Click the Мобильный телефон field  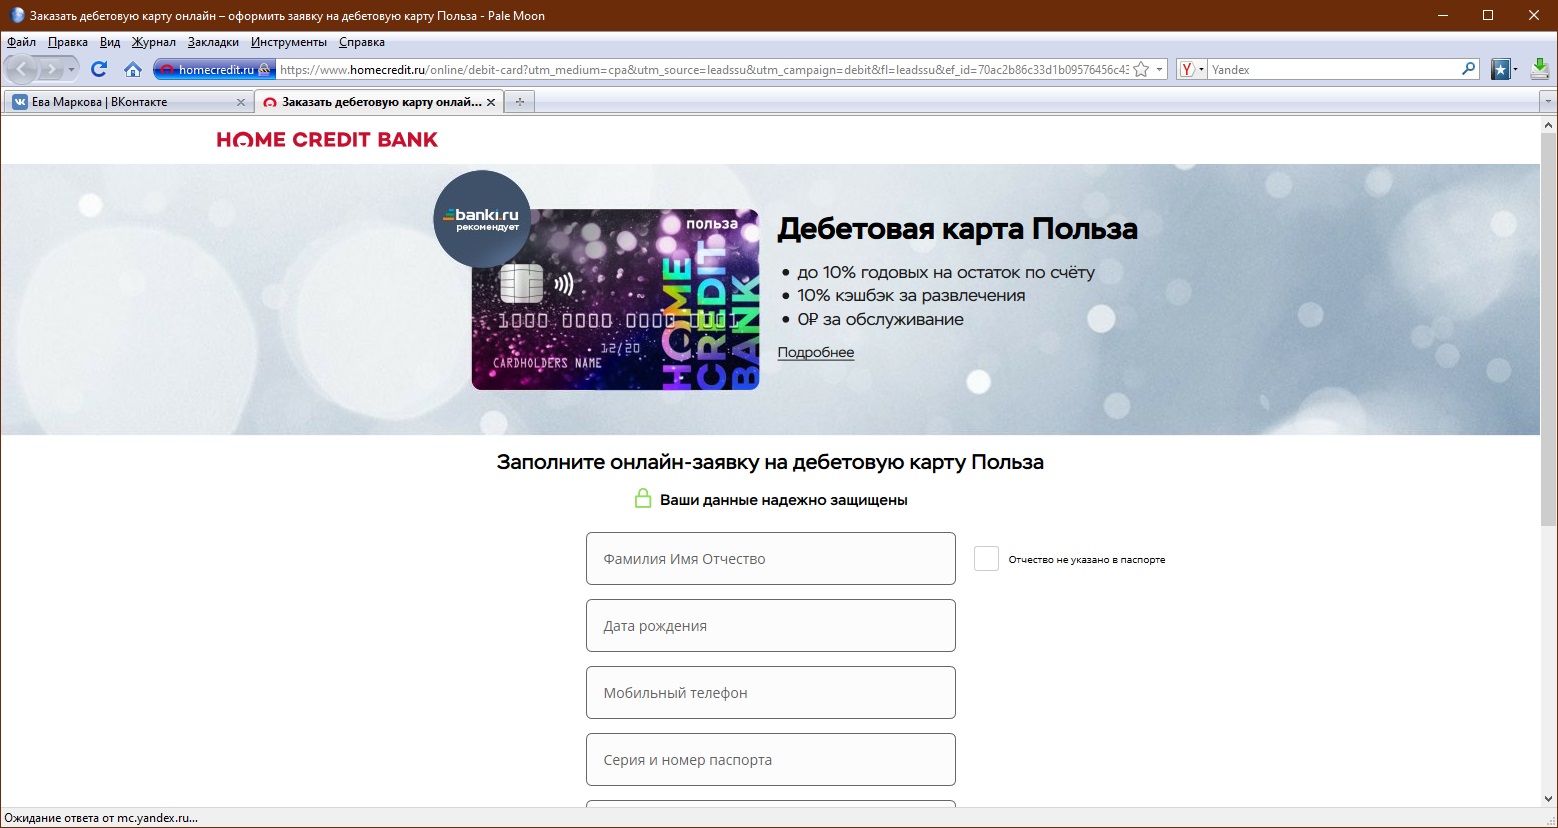pos(771,693)
